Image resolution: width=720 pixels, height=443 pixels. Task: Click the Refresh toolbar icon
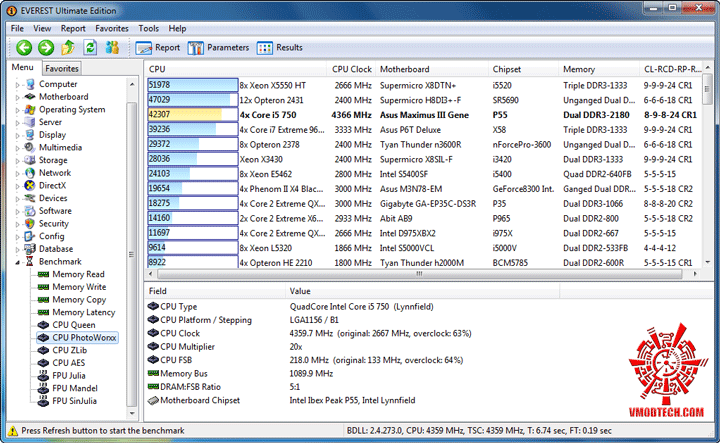click(x=90, y=47)
